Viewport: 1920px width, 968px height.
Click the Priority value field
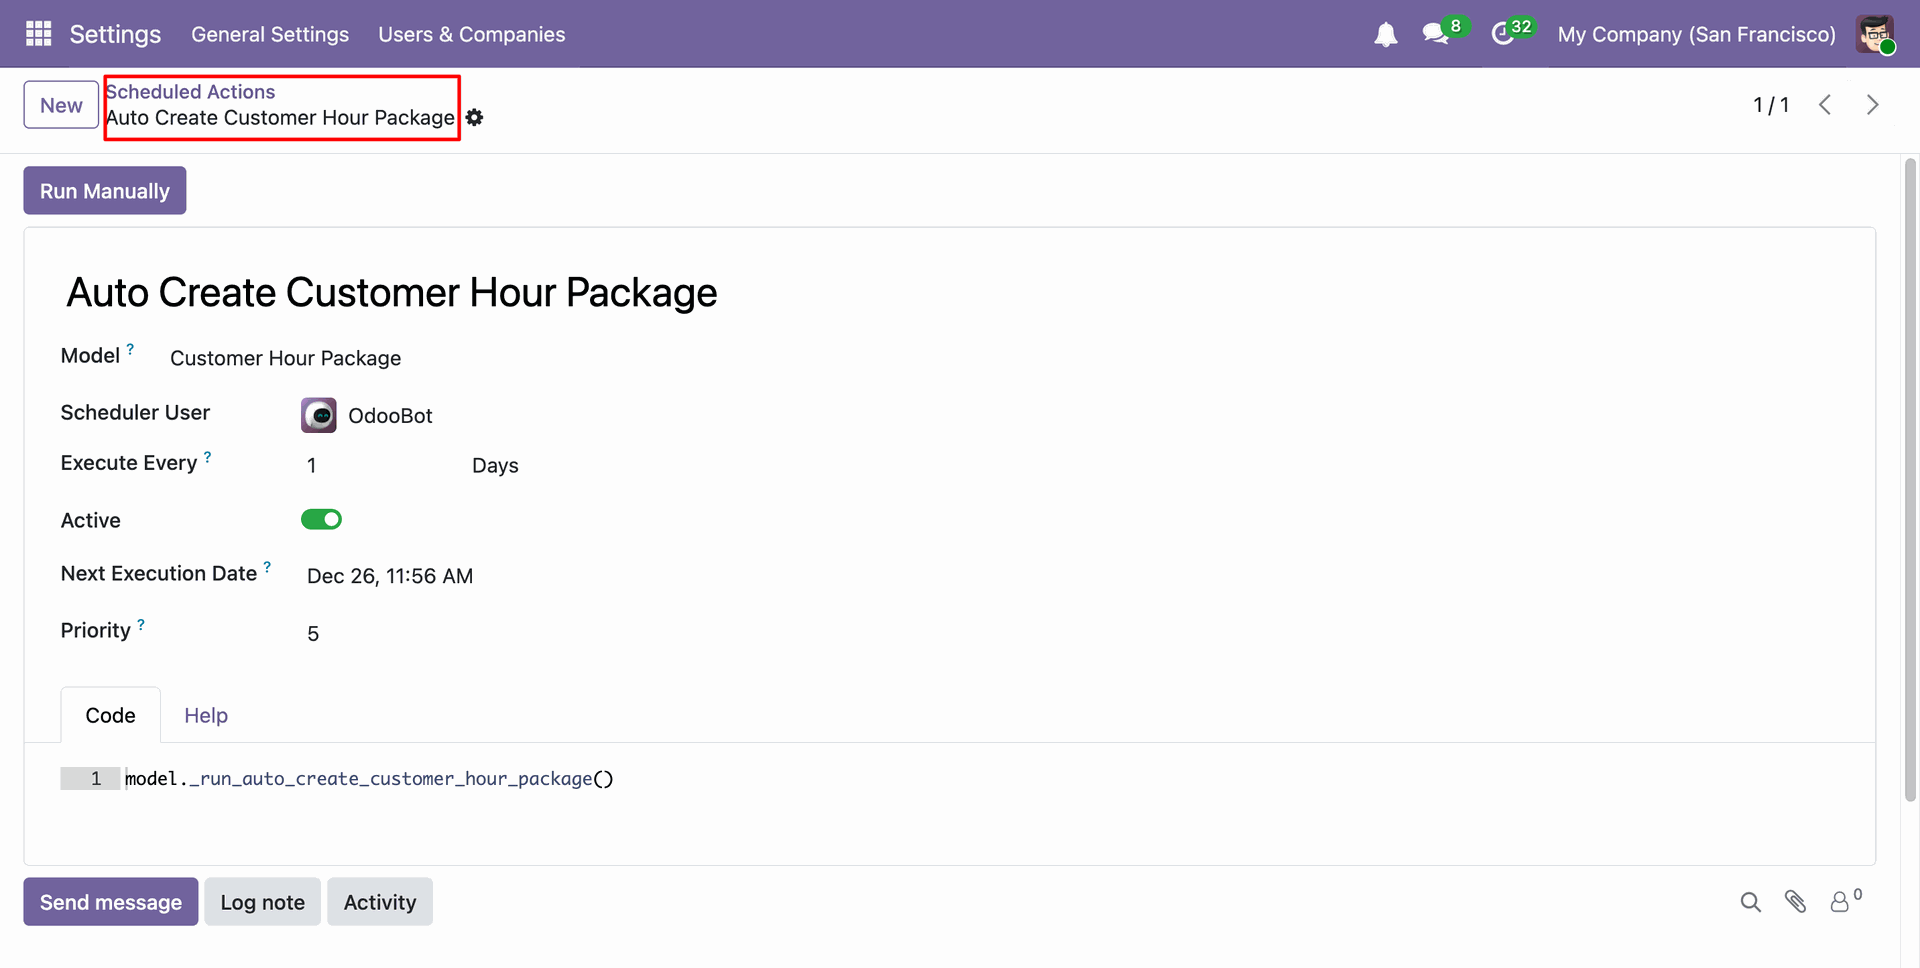point(313,634)
